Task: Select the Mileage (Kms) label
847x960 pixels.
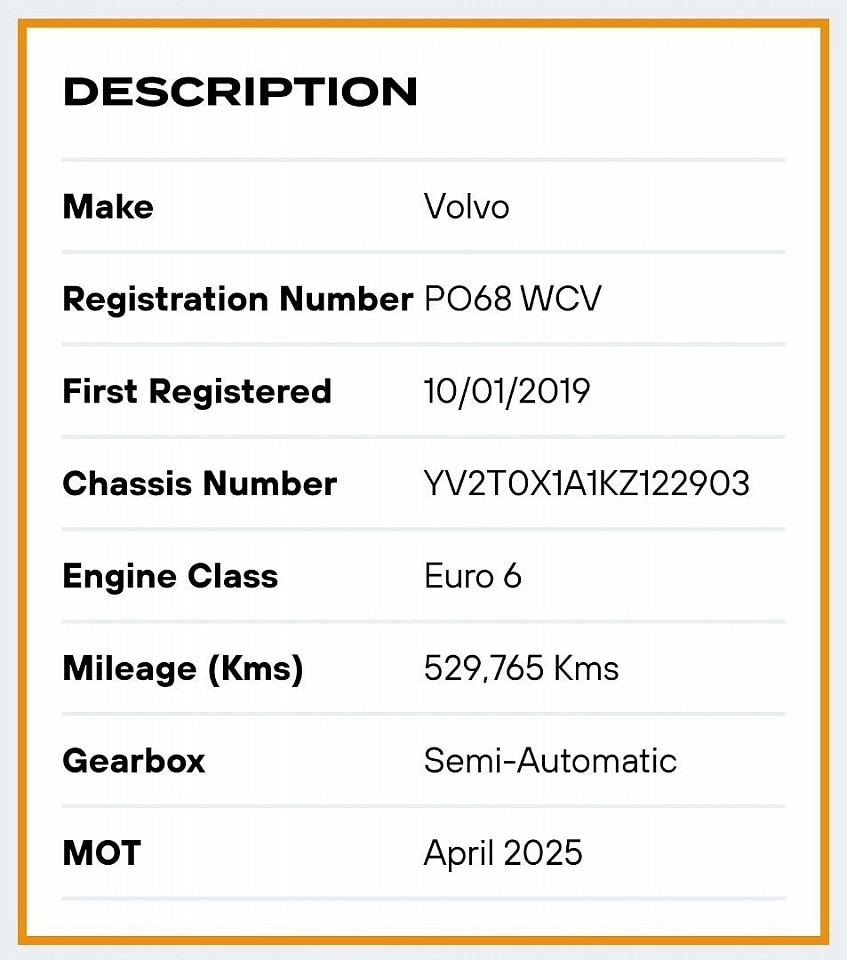Action: coord(183,669)
